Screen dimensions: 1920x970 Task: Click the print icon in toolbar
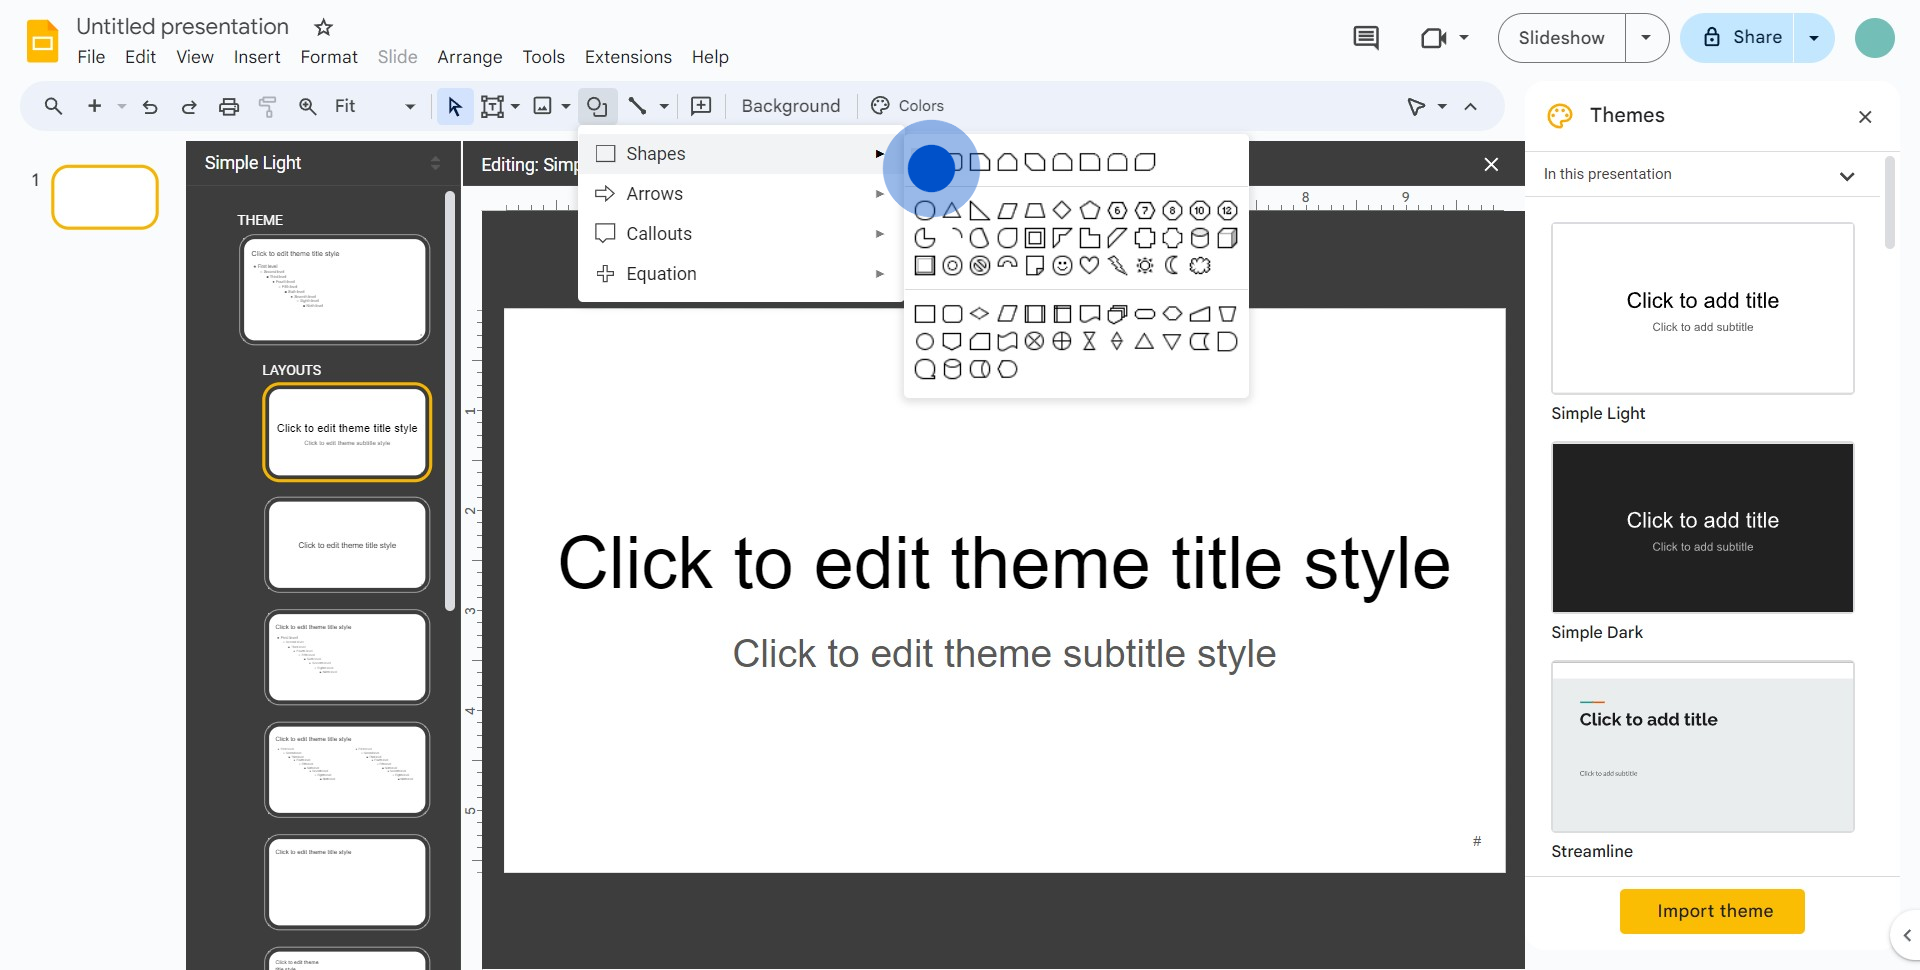pos(229,106)
